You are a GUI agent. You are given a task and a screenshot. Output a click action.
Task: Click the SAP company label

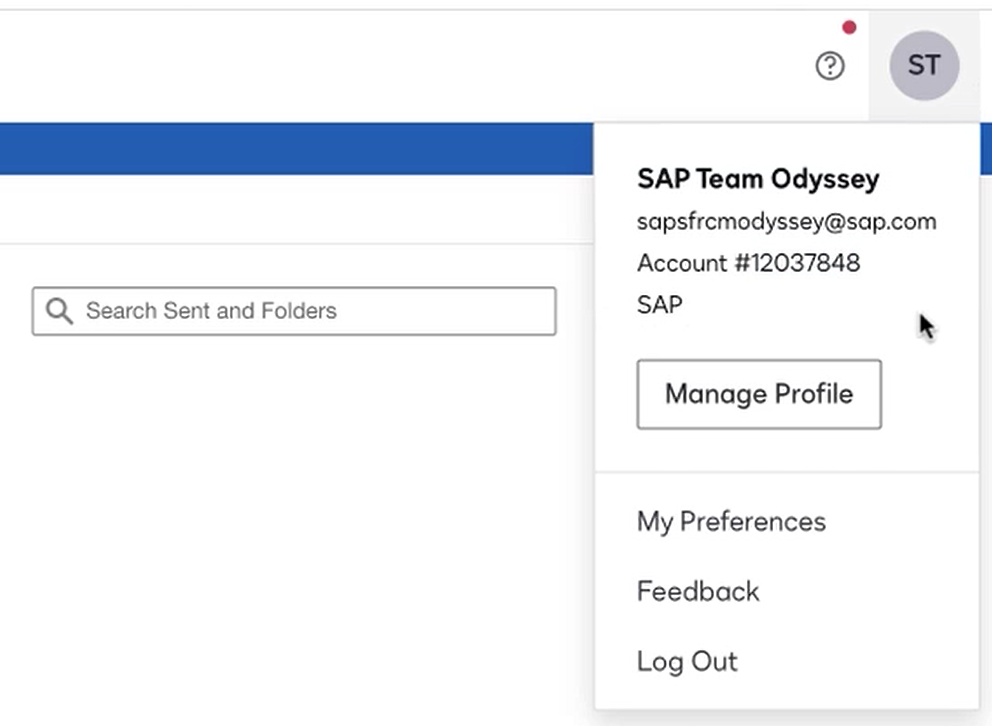(x=660, y=305)
